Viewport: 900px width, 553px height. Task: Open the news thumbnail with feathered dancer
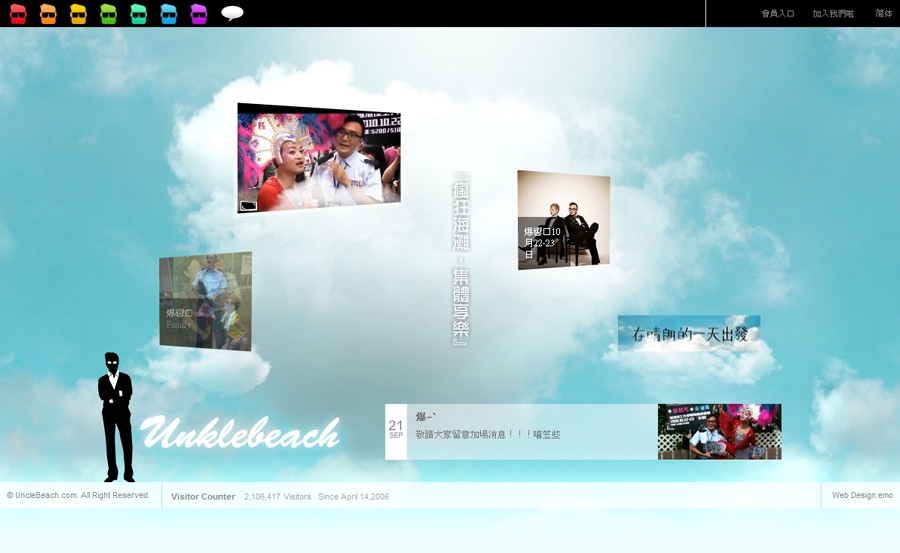(x=720, y=431)
